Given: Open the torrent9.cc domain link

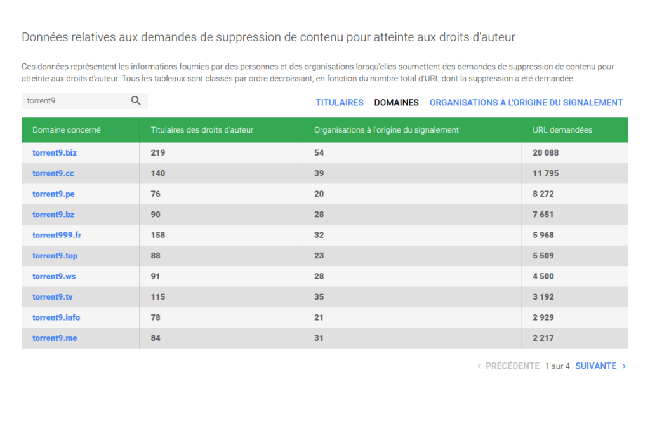Looking at the screenshot, I should pyautogui.click(x=53, y=173).
